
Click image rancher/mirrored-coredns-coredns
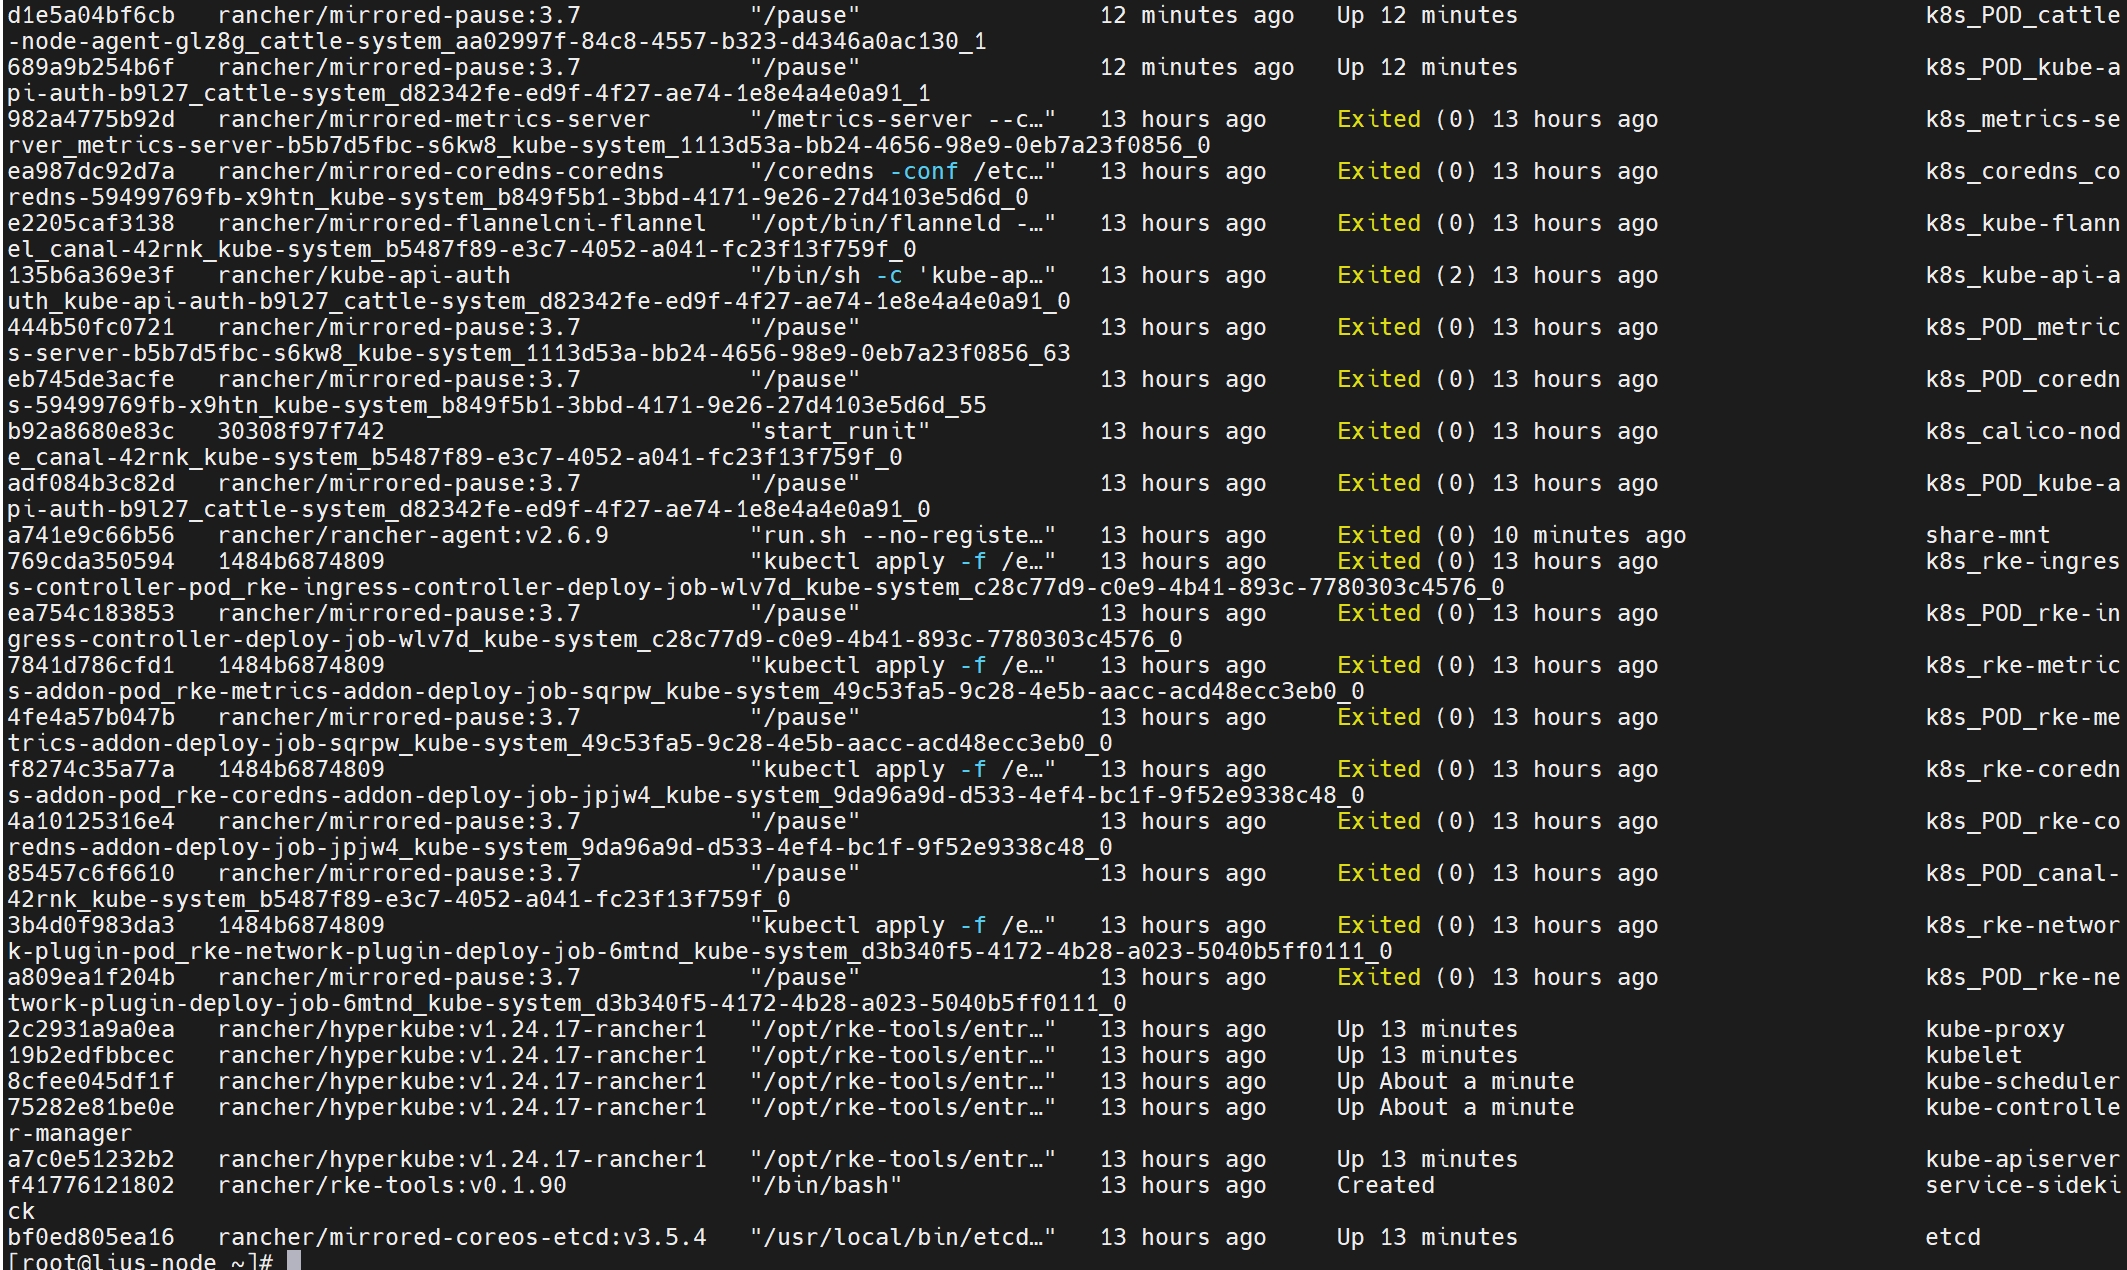441,172
